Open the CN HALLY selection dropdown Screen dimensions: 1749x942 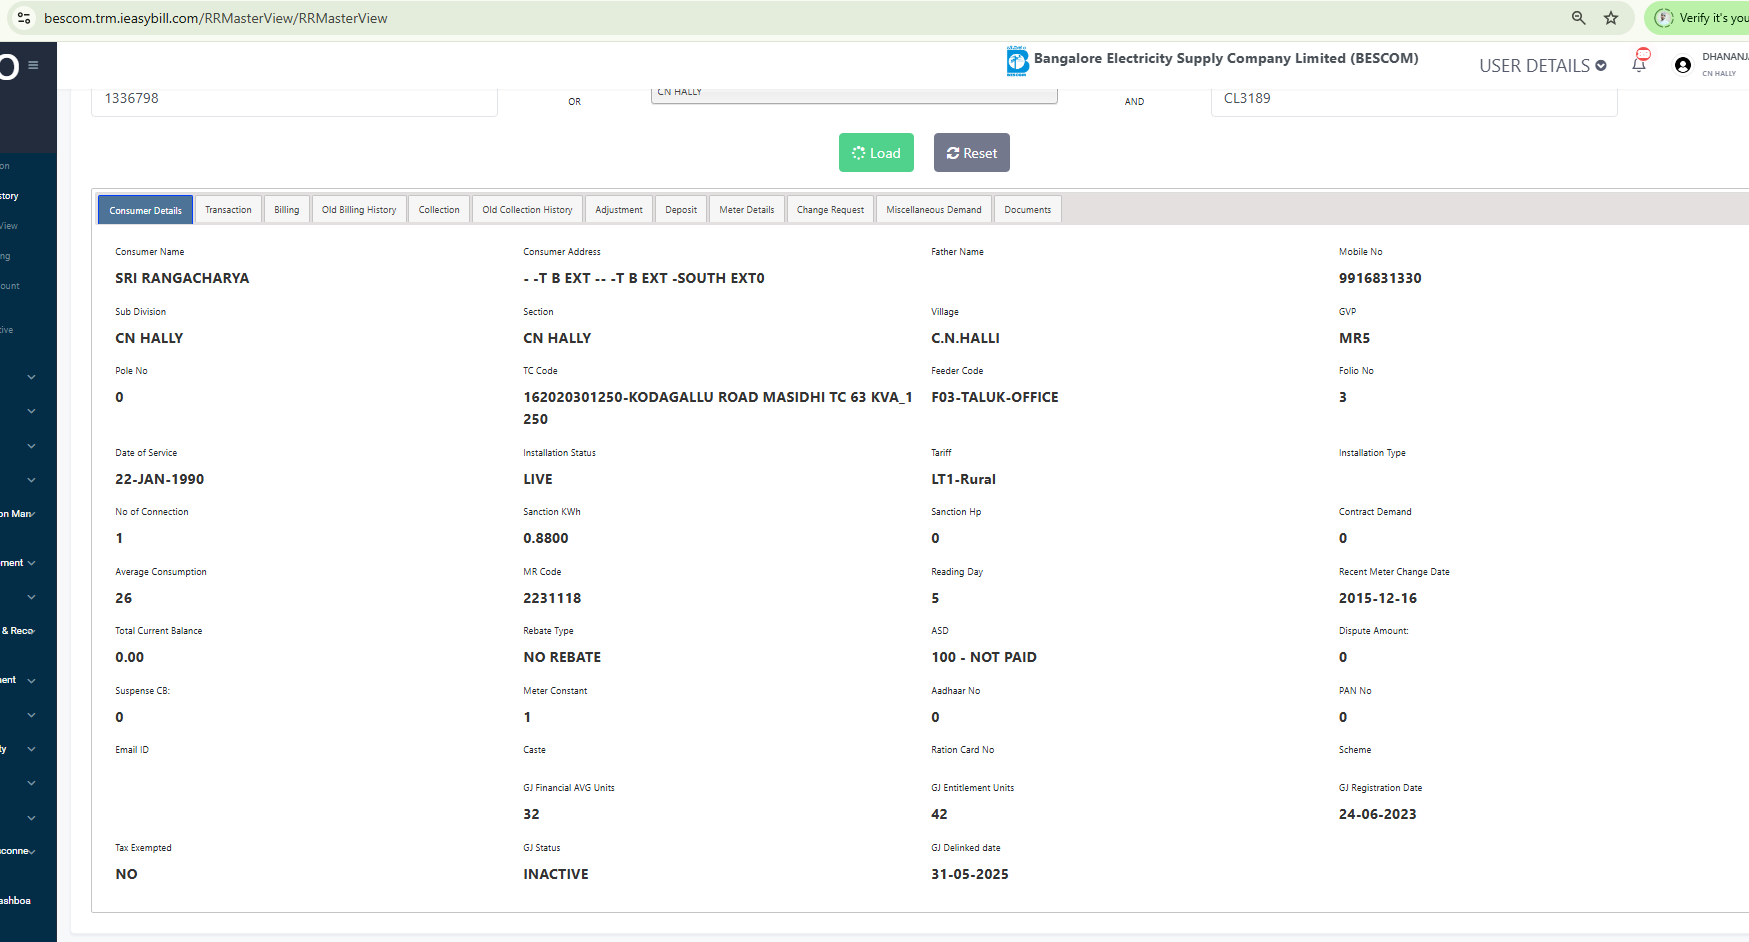(x=853, y=93)
